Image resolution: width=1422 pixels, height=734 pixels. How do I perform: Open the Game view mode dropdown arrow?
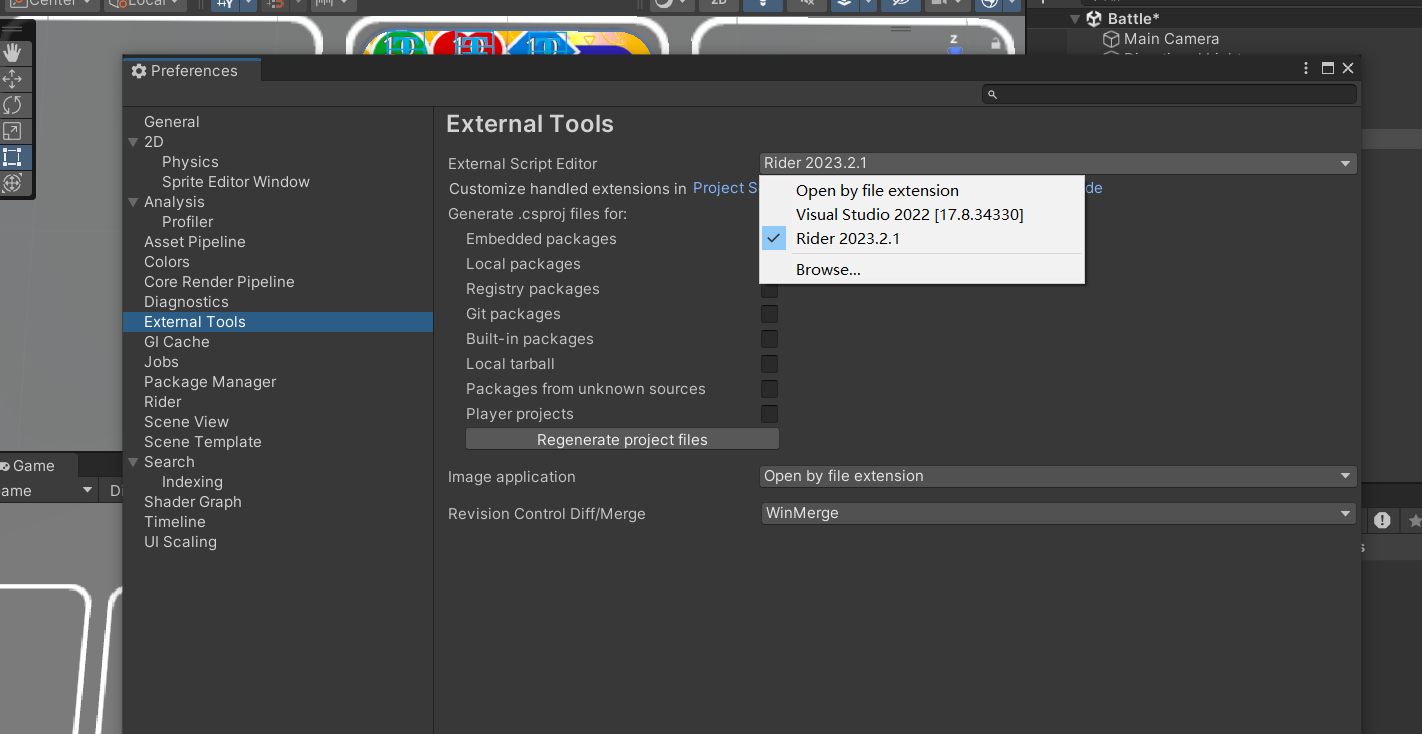click(87, 490)
